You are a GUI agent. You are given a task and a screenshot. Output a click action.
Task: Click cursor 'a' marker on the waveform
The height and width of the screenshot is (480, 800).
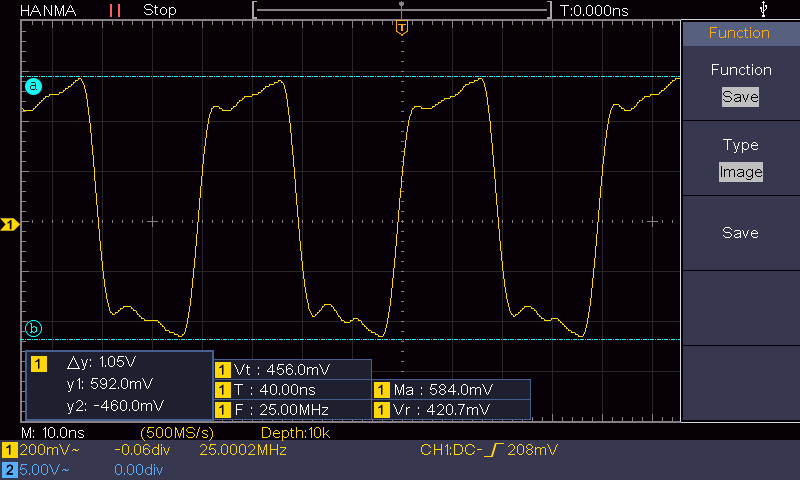click(33, 87)
